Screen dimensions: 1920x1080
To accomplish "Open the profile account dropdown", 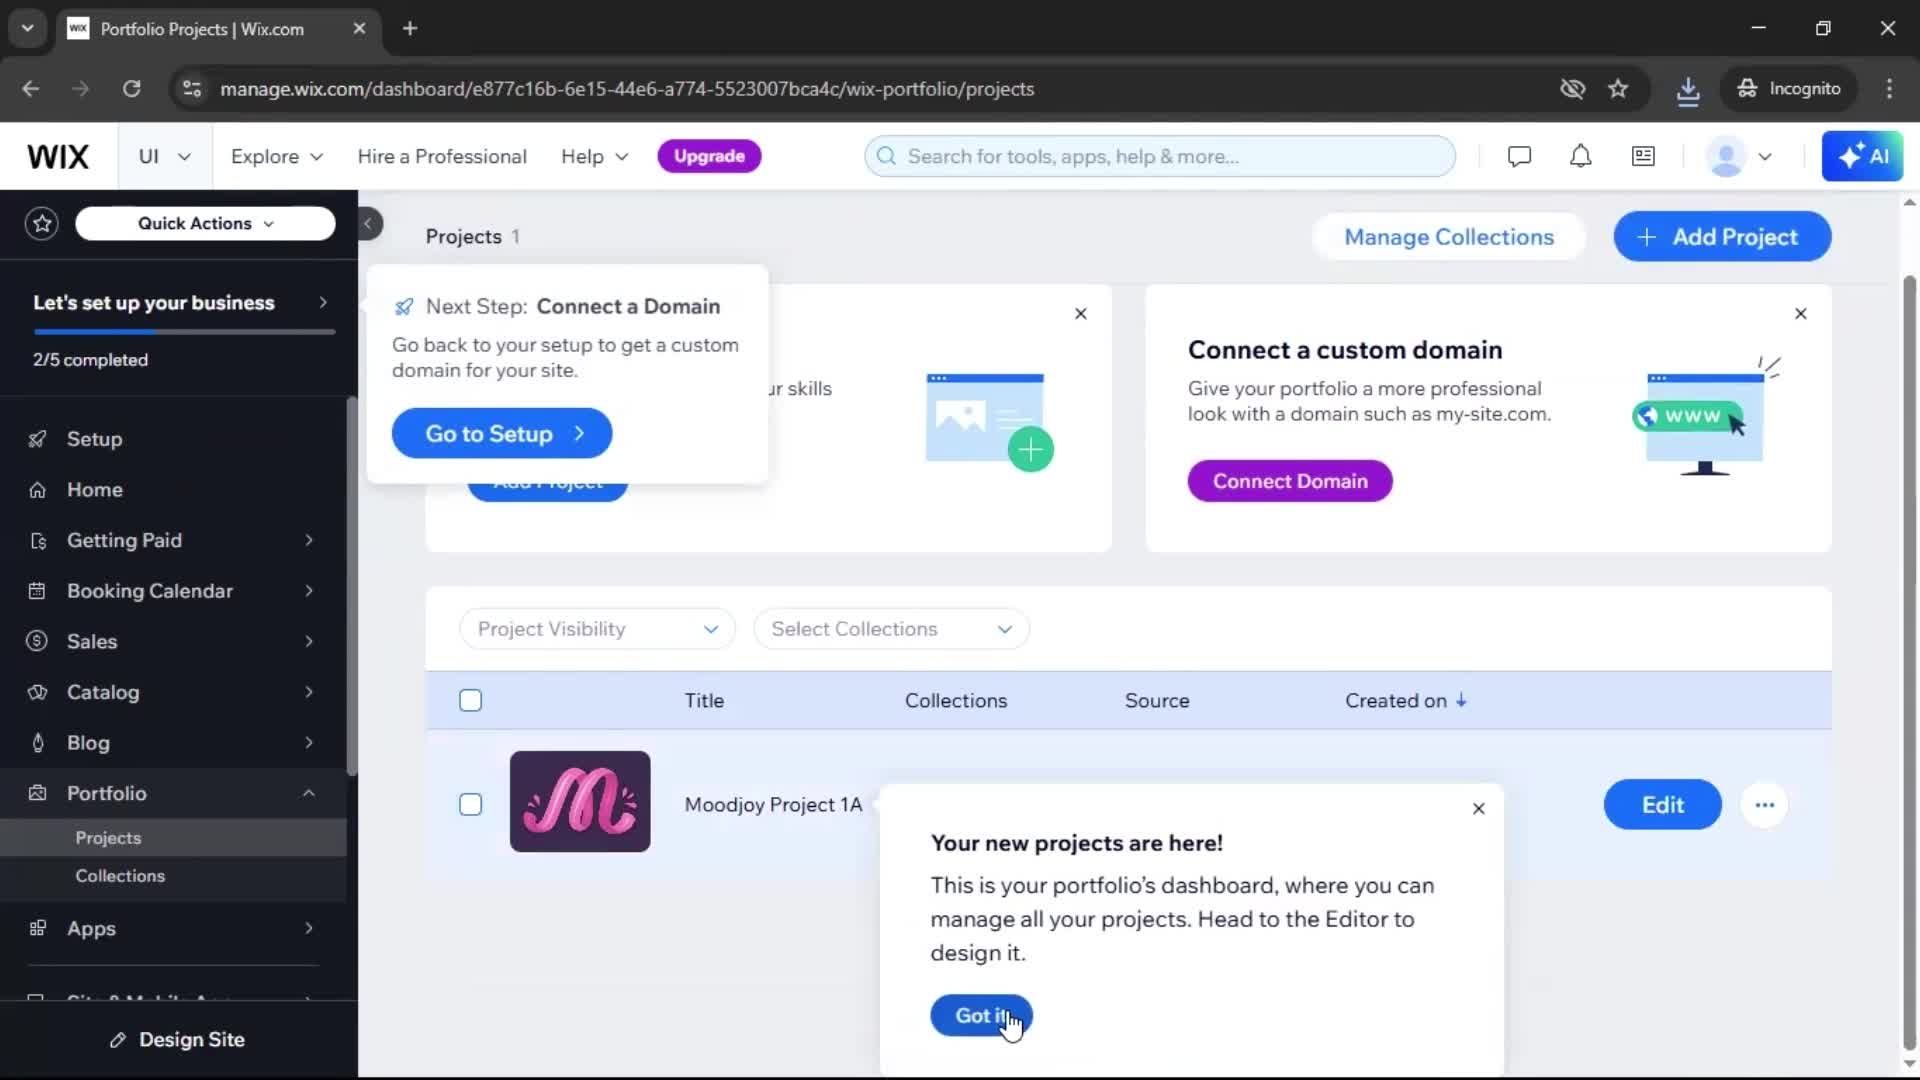I will click(x=1740, y=156).
